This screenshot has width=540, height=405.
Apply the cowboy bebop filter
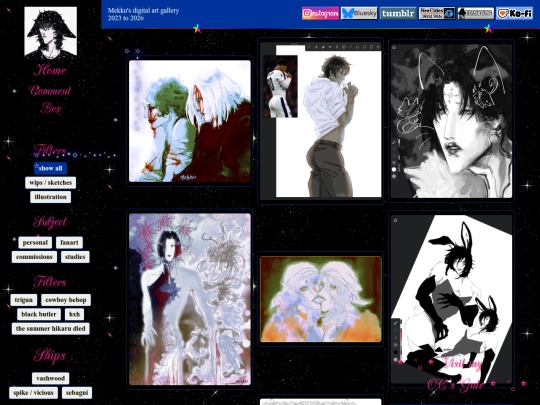click(66, 300)
